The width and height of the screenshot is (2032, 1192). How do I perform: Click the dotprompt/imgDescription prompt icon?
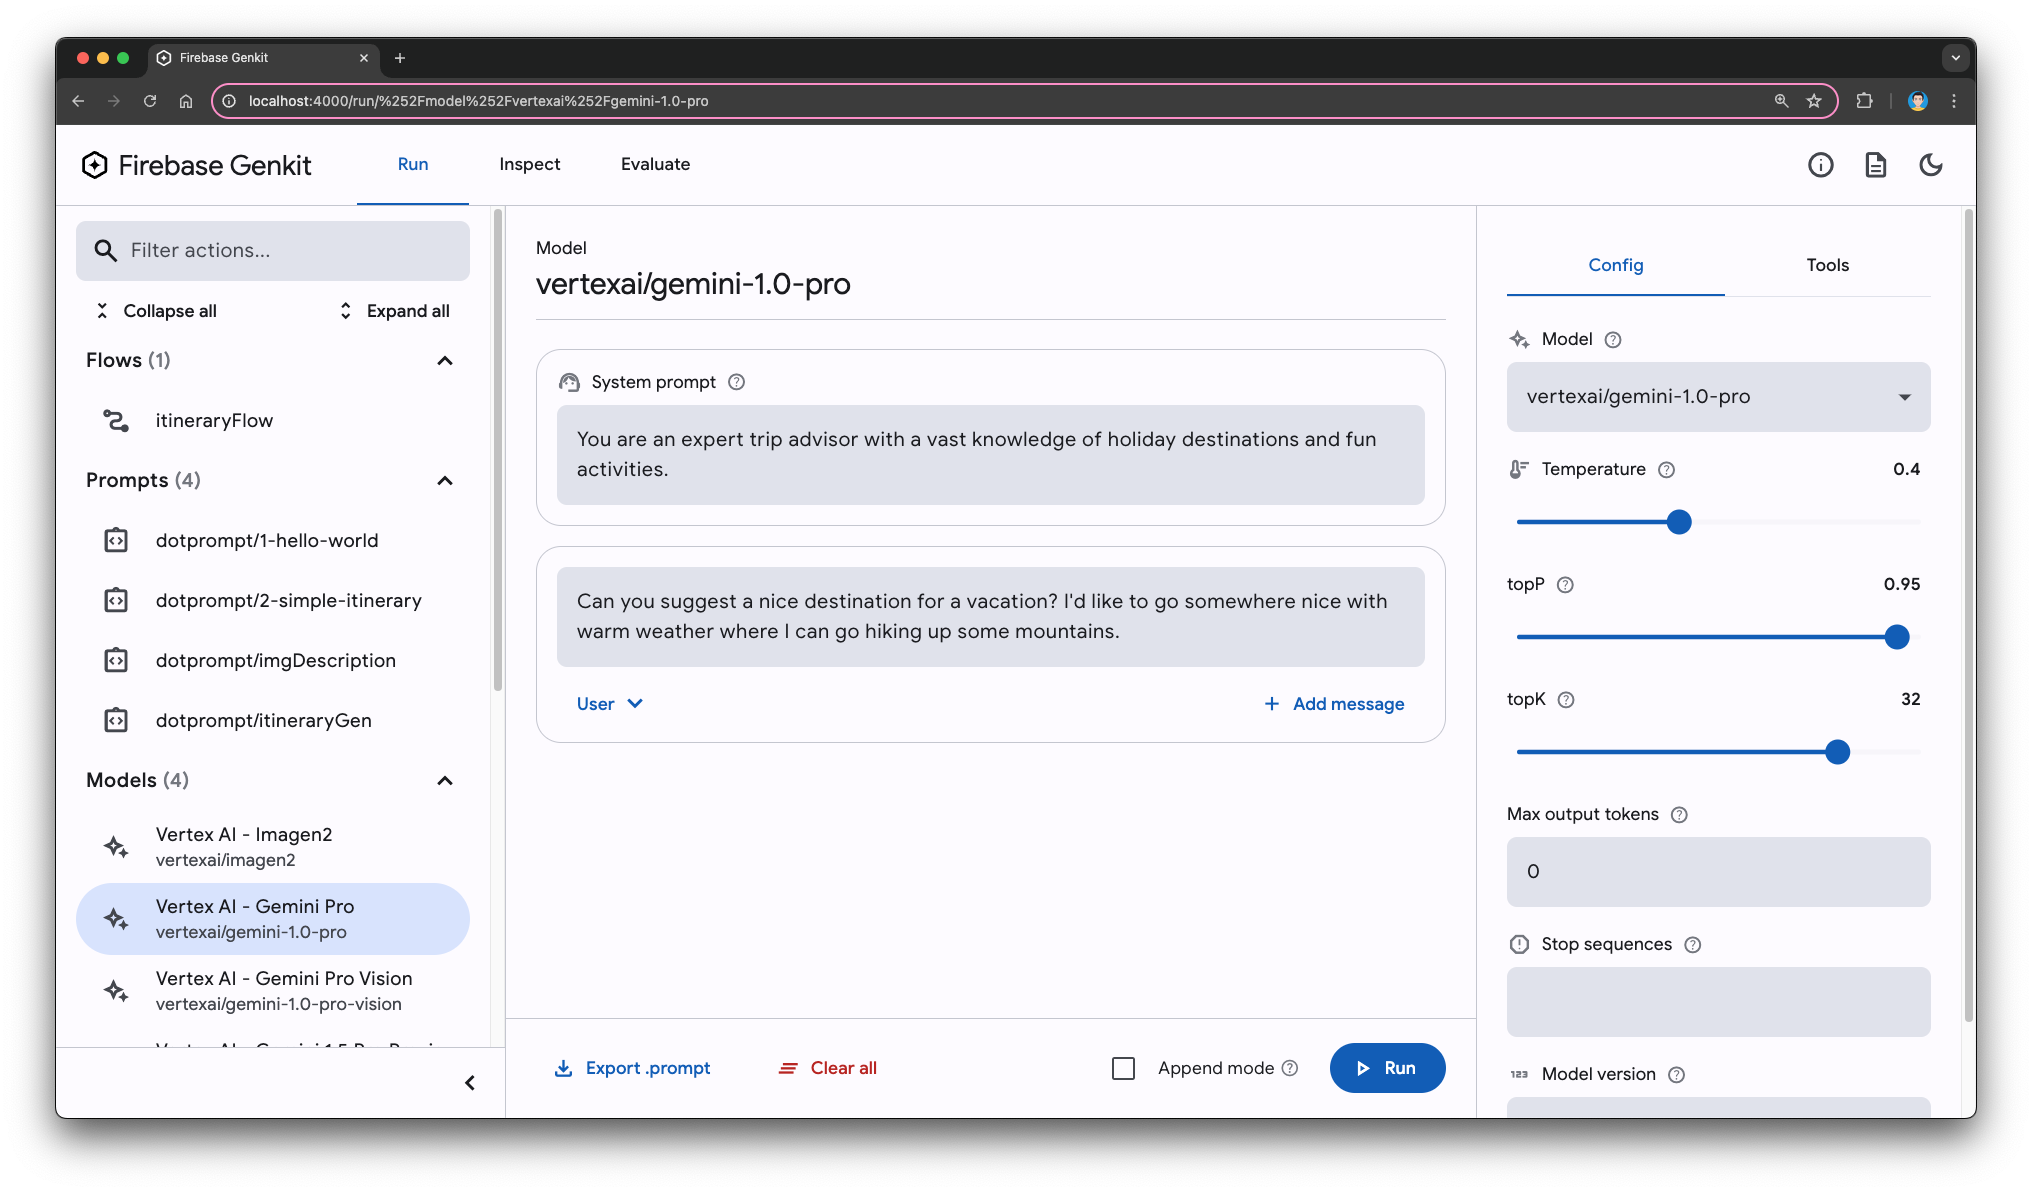click(x=115, y=660)
